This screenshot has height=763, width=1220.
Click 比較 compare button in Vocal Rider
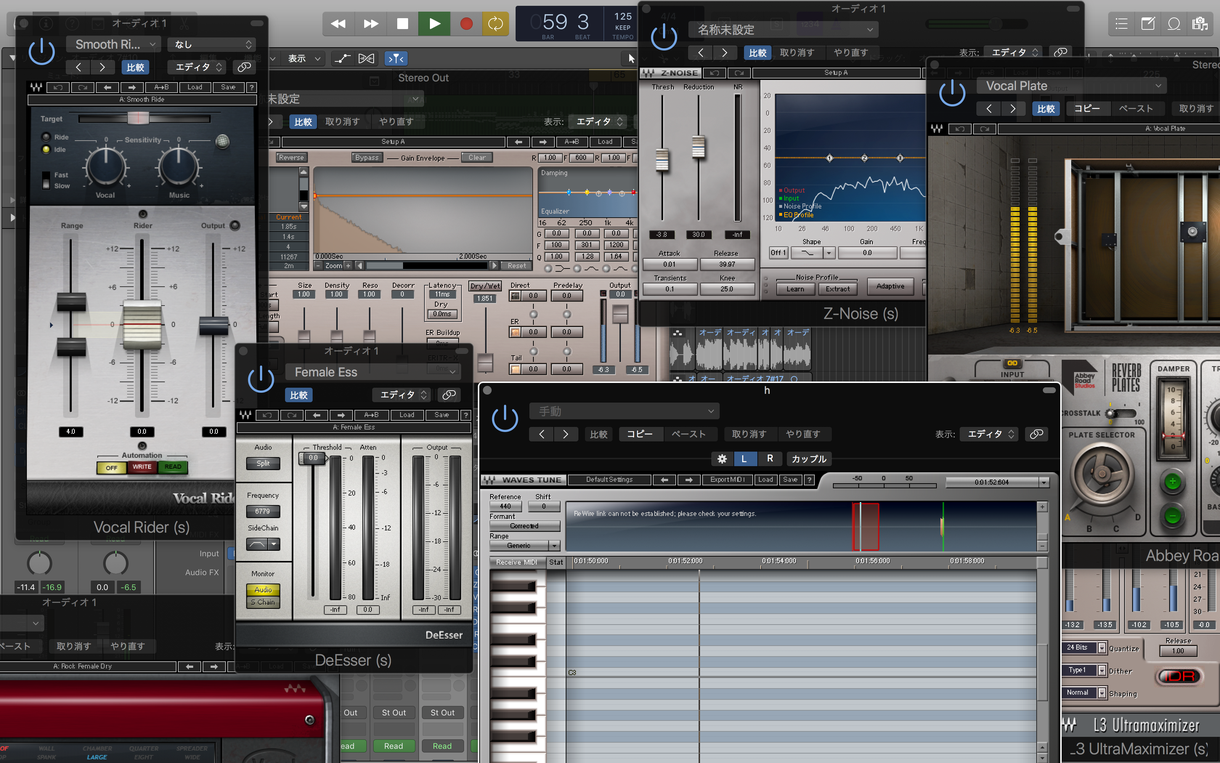click(x=135, y=67)
